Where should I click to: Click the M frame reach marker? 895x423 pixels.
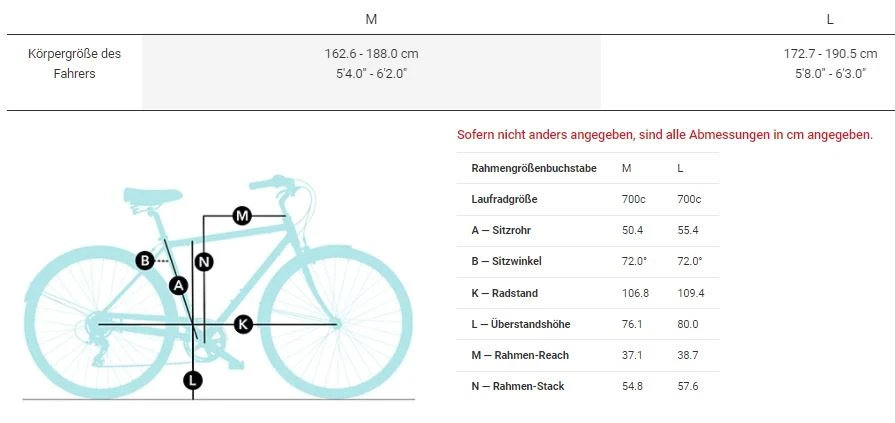241,215
